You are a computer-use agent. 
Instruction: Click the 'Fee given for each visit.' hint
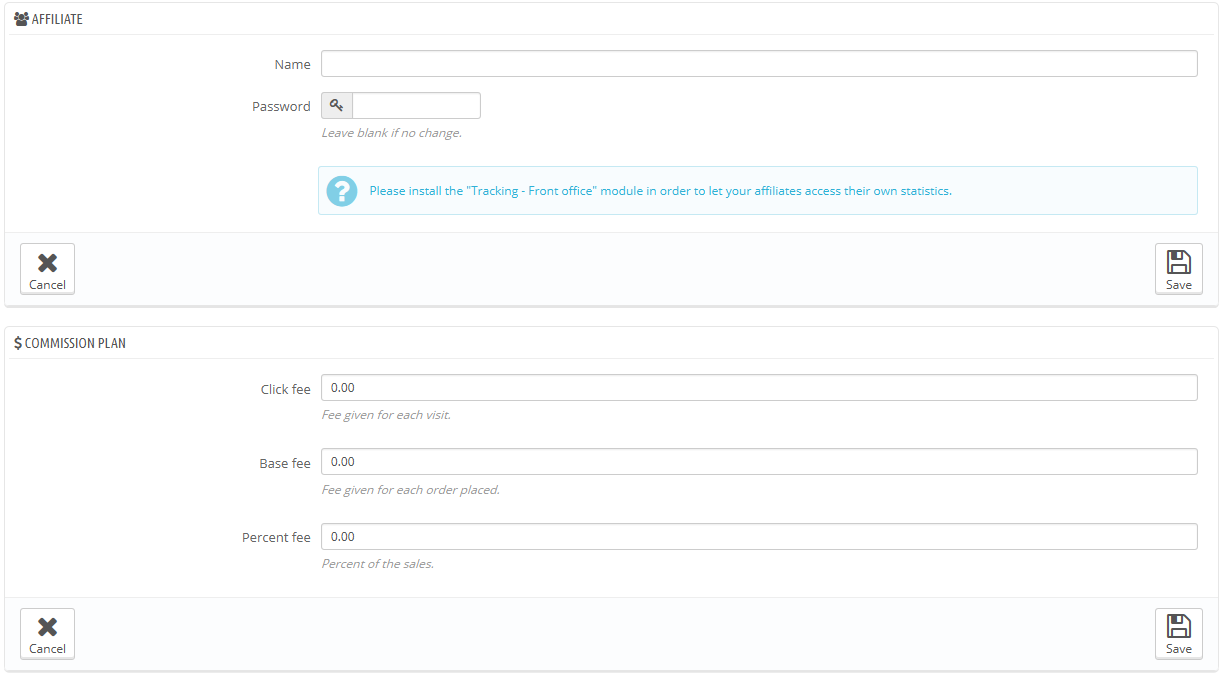point(386,415)
